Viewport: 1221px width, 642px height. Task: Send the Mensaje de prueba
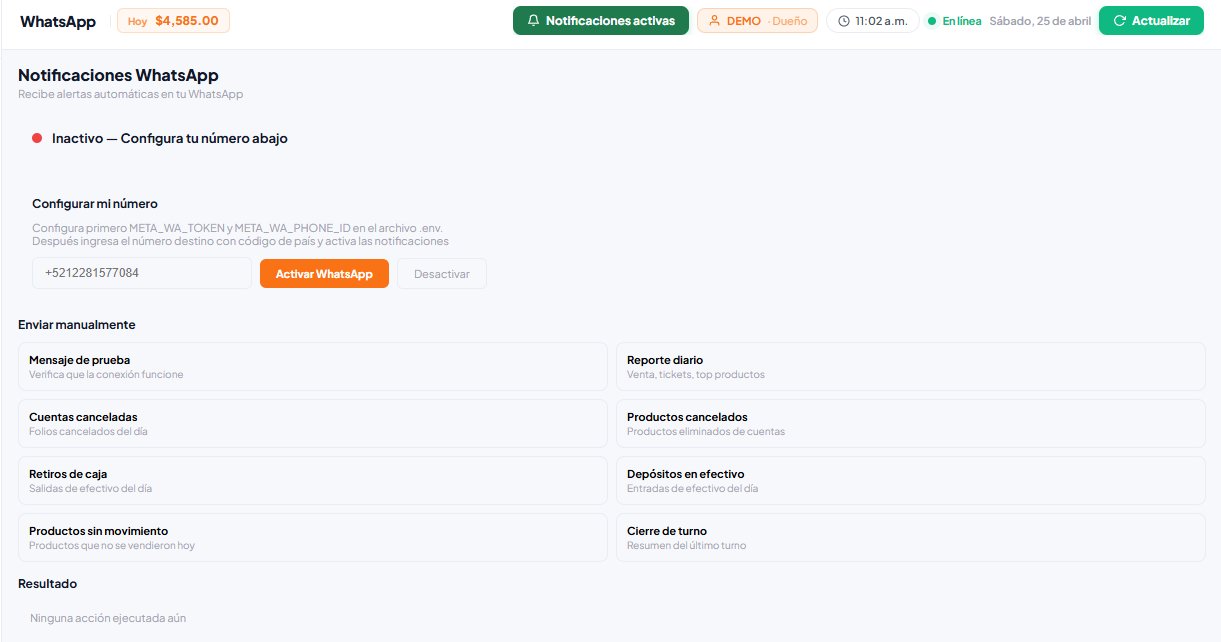pos(312,367)
